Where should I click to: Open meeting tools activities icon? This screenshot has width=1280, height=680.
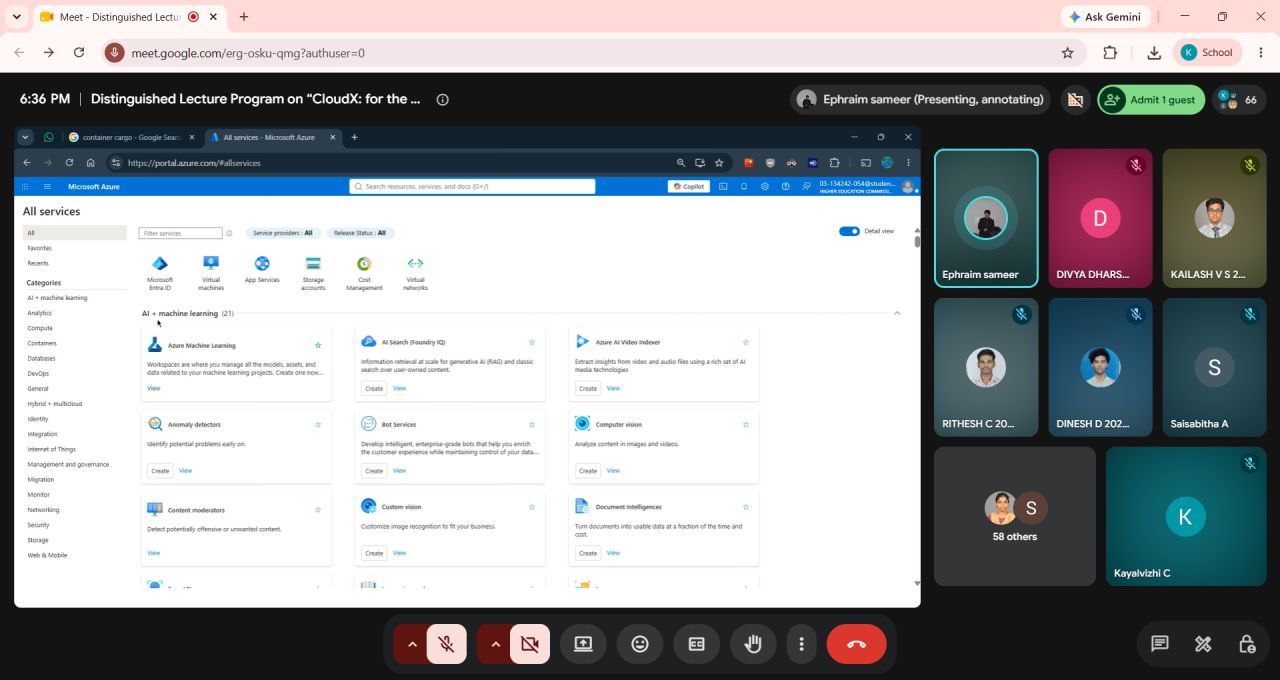tap(1203, 644)
